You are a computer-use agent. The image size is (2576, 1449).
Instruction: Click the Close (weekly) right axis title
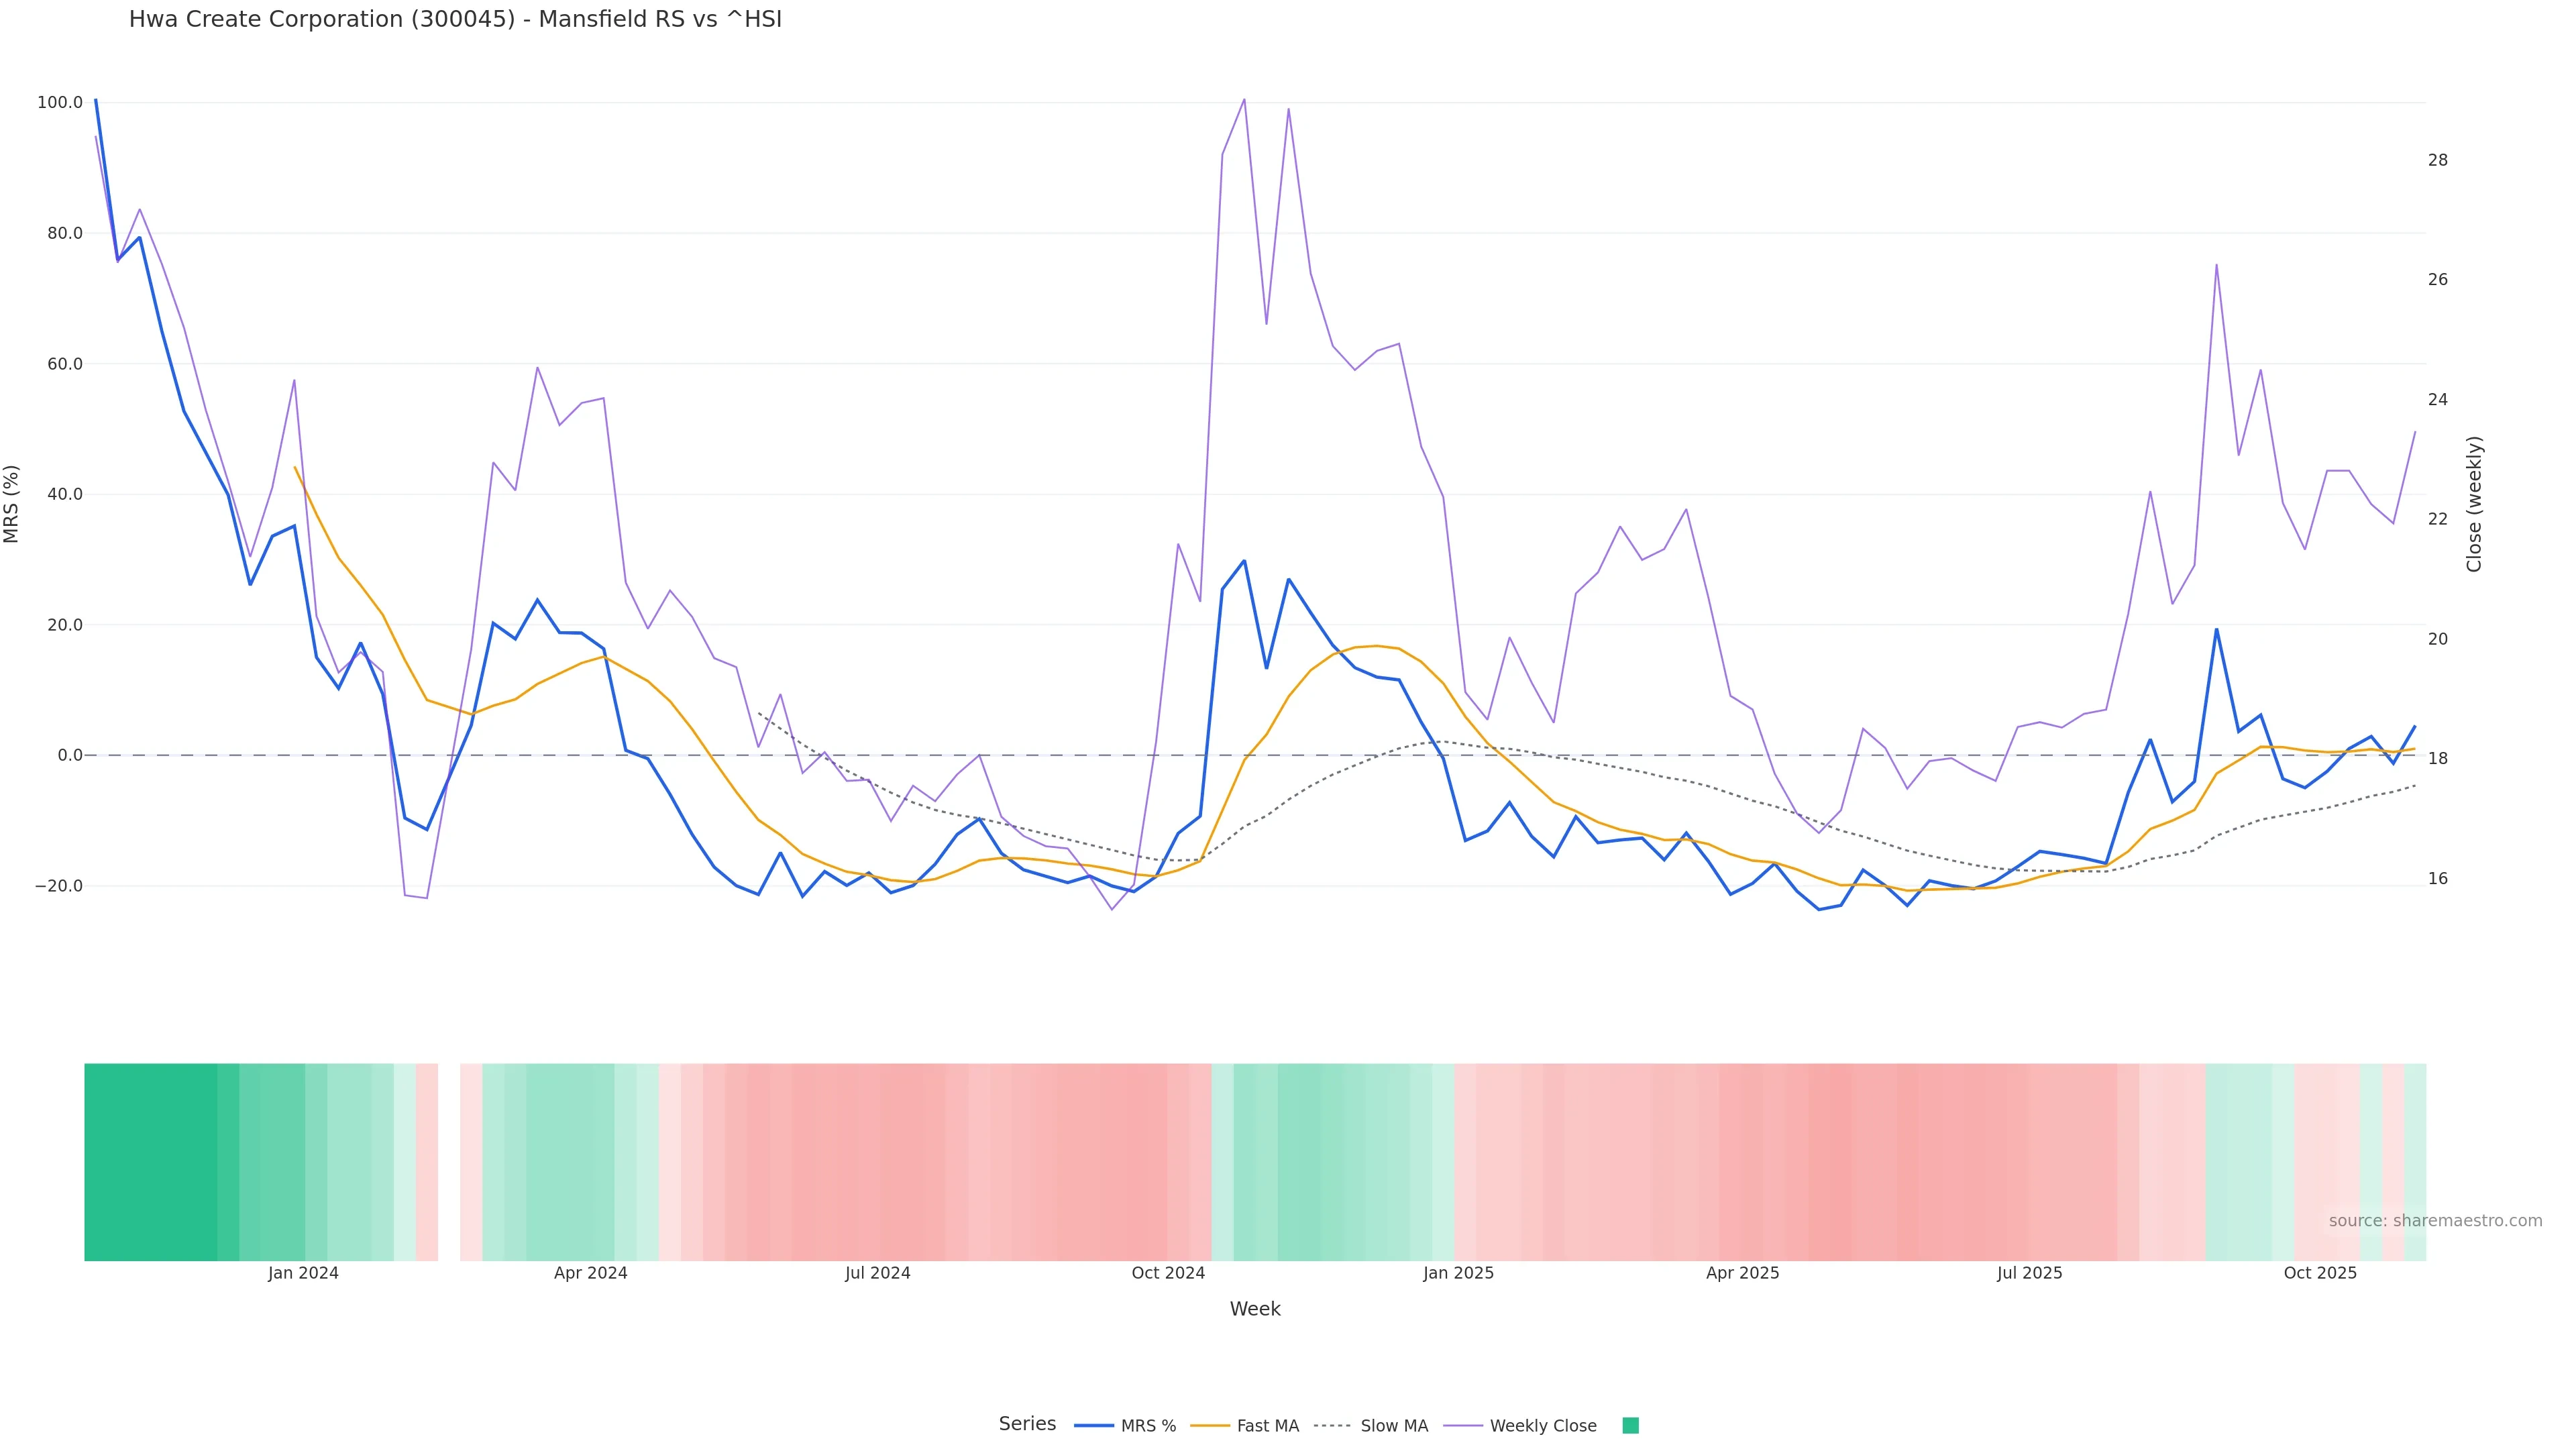(x=2474, y=504)
